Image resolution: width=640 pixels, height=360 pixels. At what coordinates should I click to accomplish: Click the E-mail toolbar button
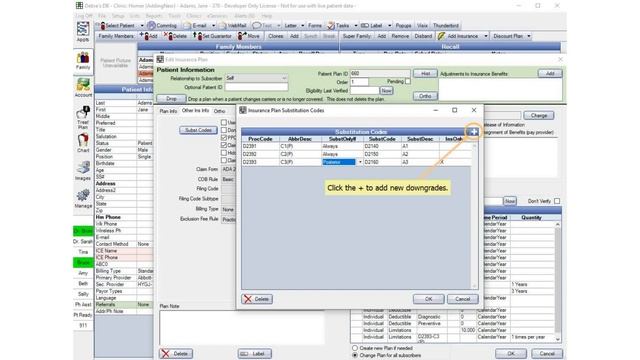click(196, 26)
